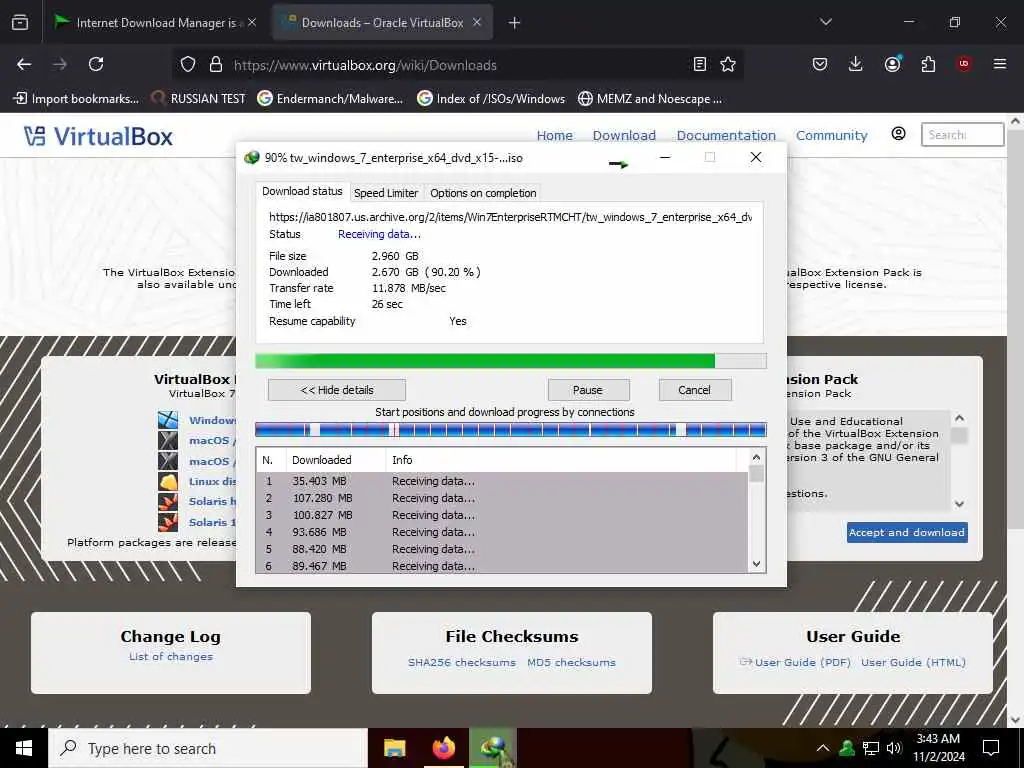Switch to Firefox in the taskbar
The height and width of the screenshot is (768, 1024).
(443, 748)
